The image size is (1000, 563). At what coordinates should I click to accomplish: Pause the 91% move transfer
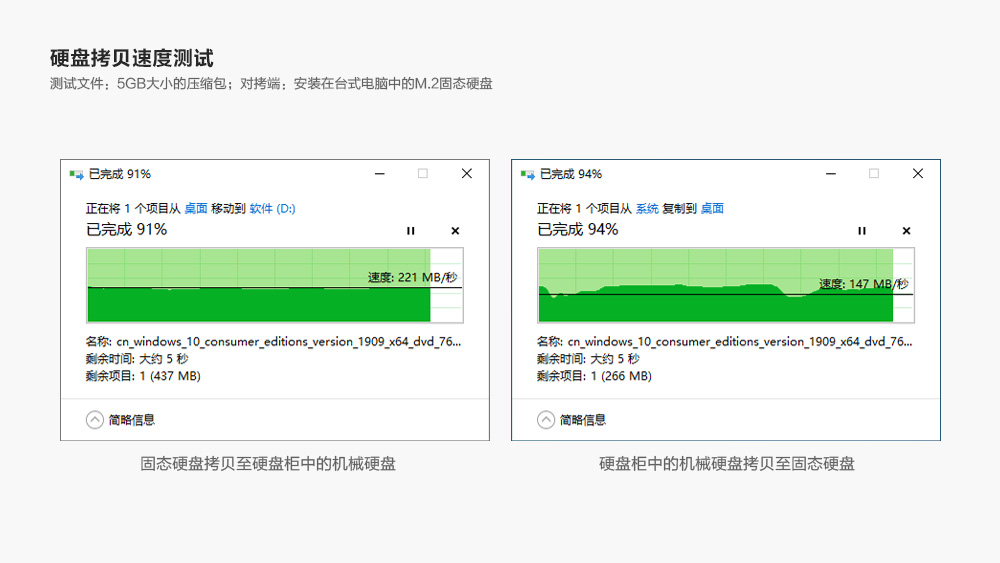tap(411, 231)
